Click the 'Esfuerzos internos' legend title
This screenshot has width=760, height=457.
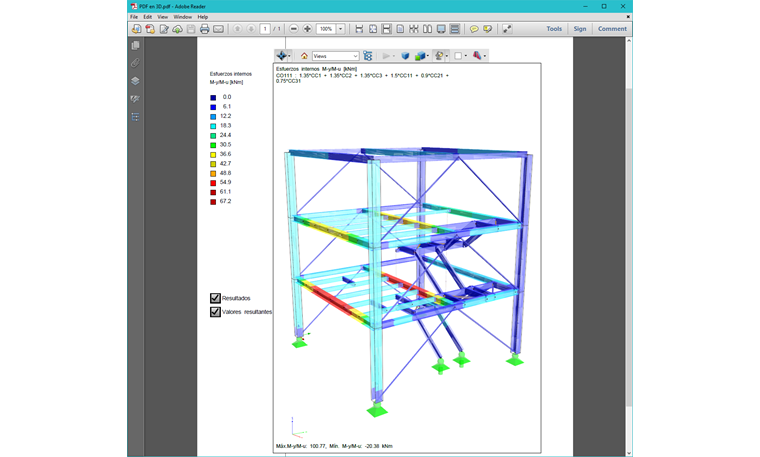231,74
